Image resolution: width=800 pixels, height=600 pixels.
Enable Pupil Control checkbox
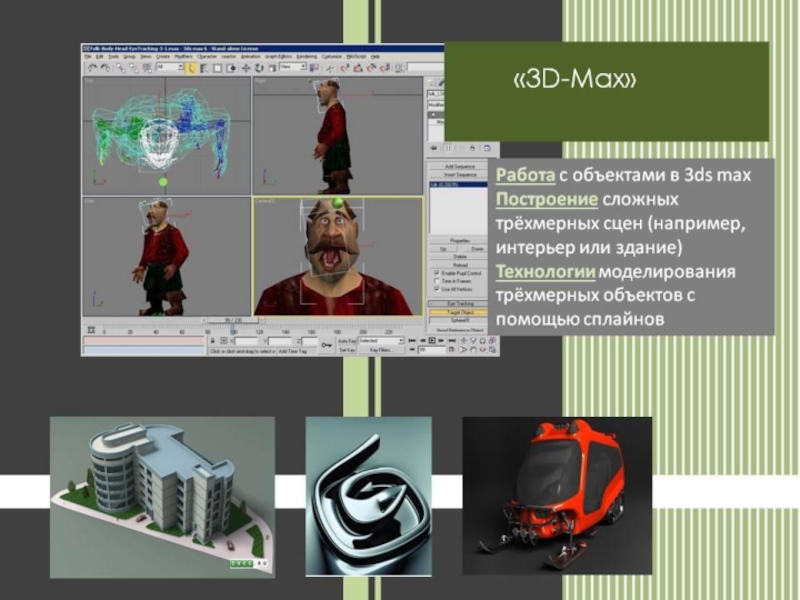[x=435, y=273]
